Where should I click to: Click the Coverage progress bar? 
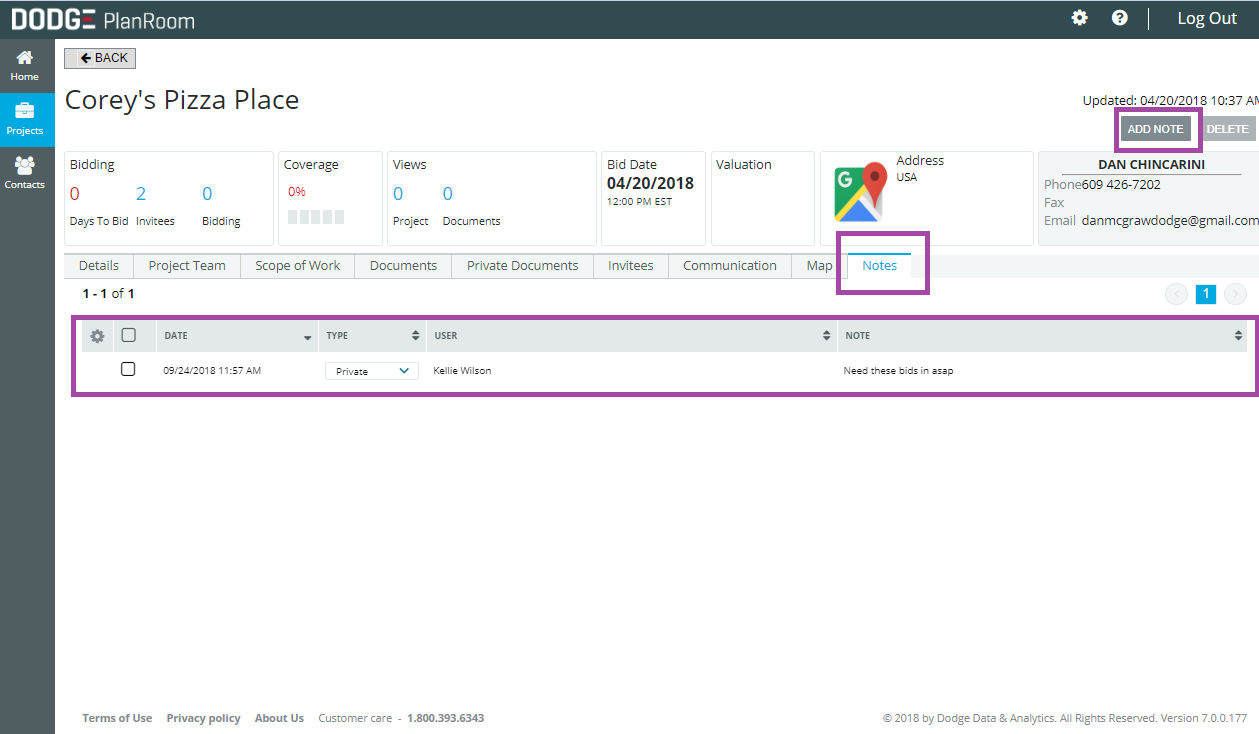click(x=317, y=215)
